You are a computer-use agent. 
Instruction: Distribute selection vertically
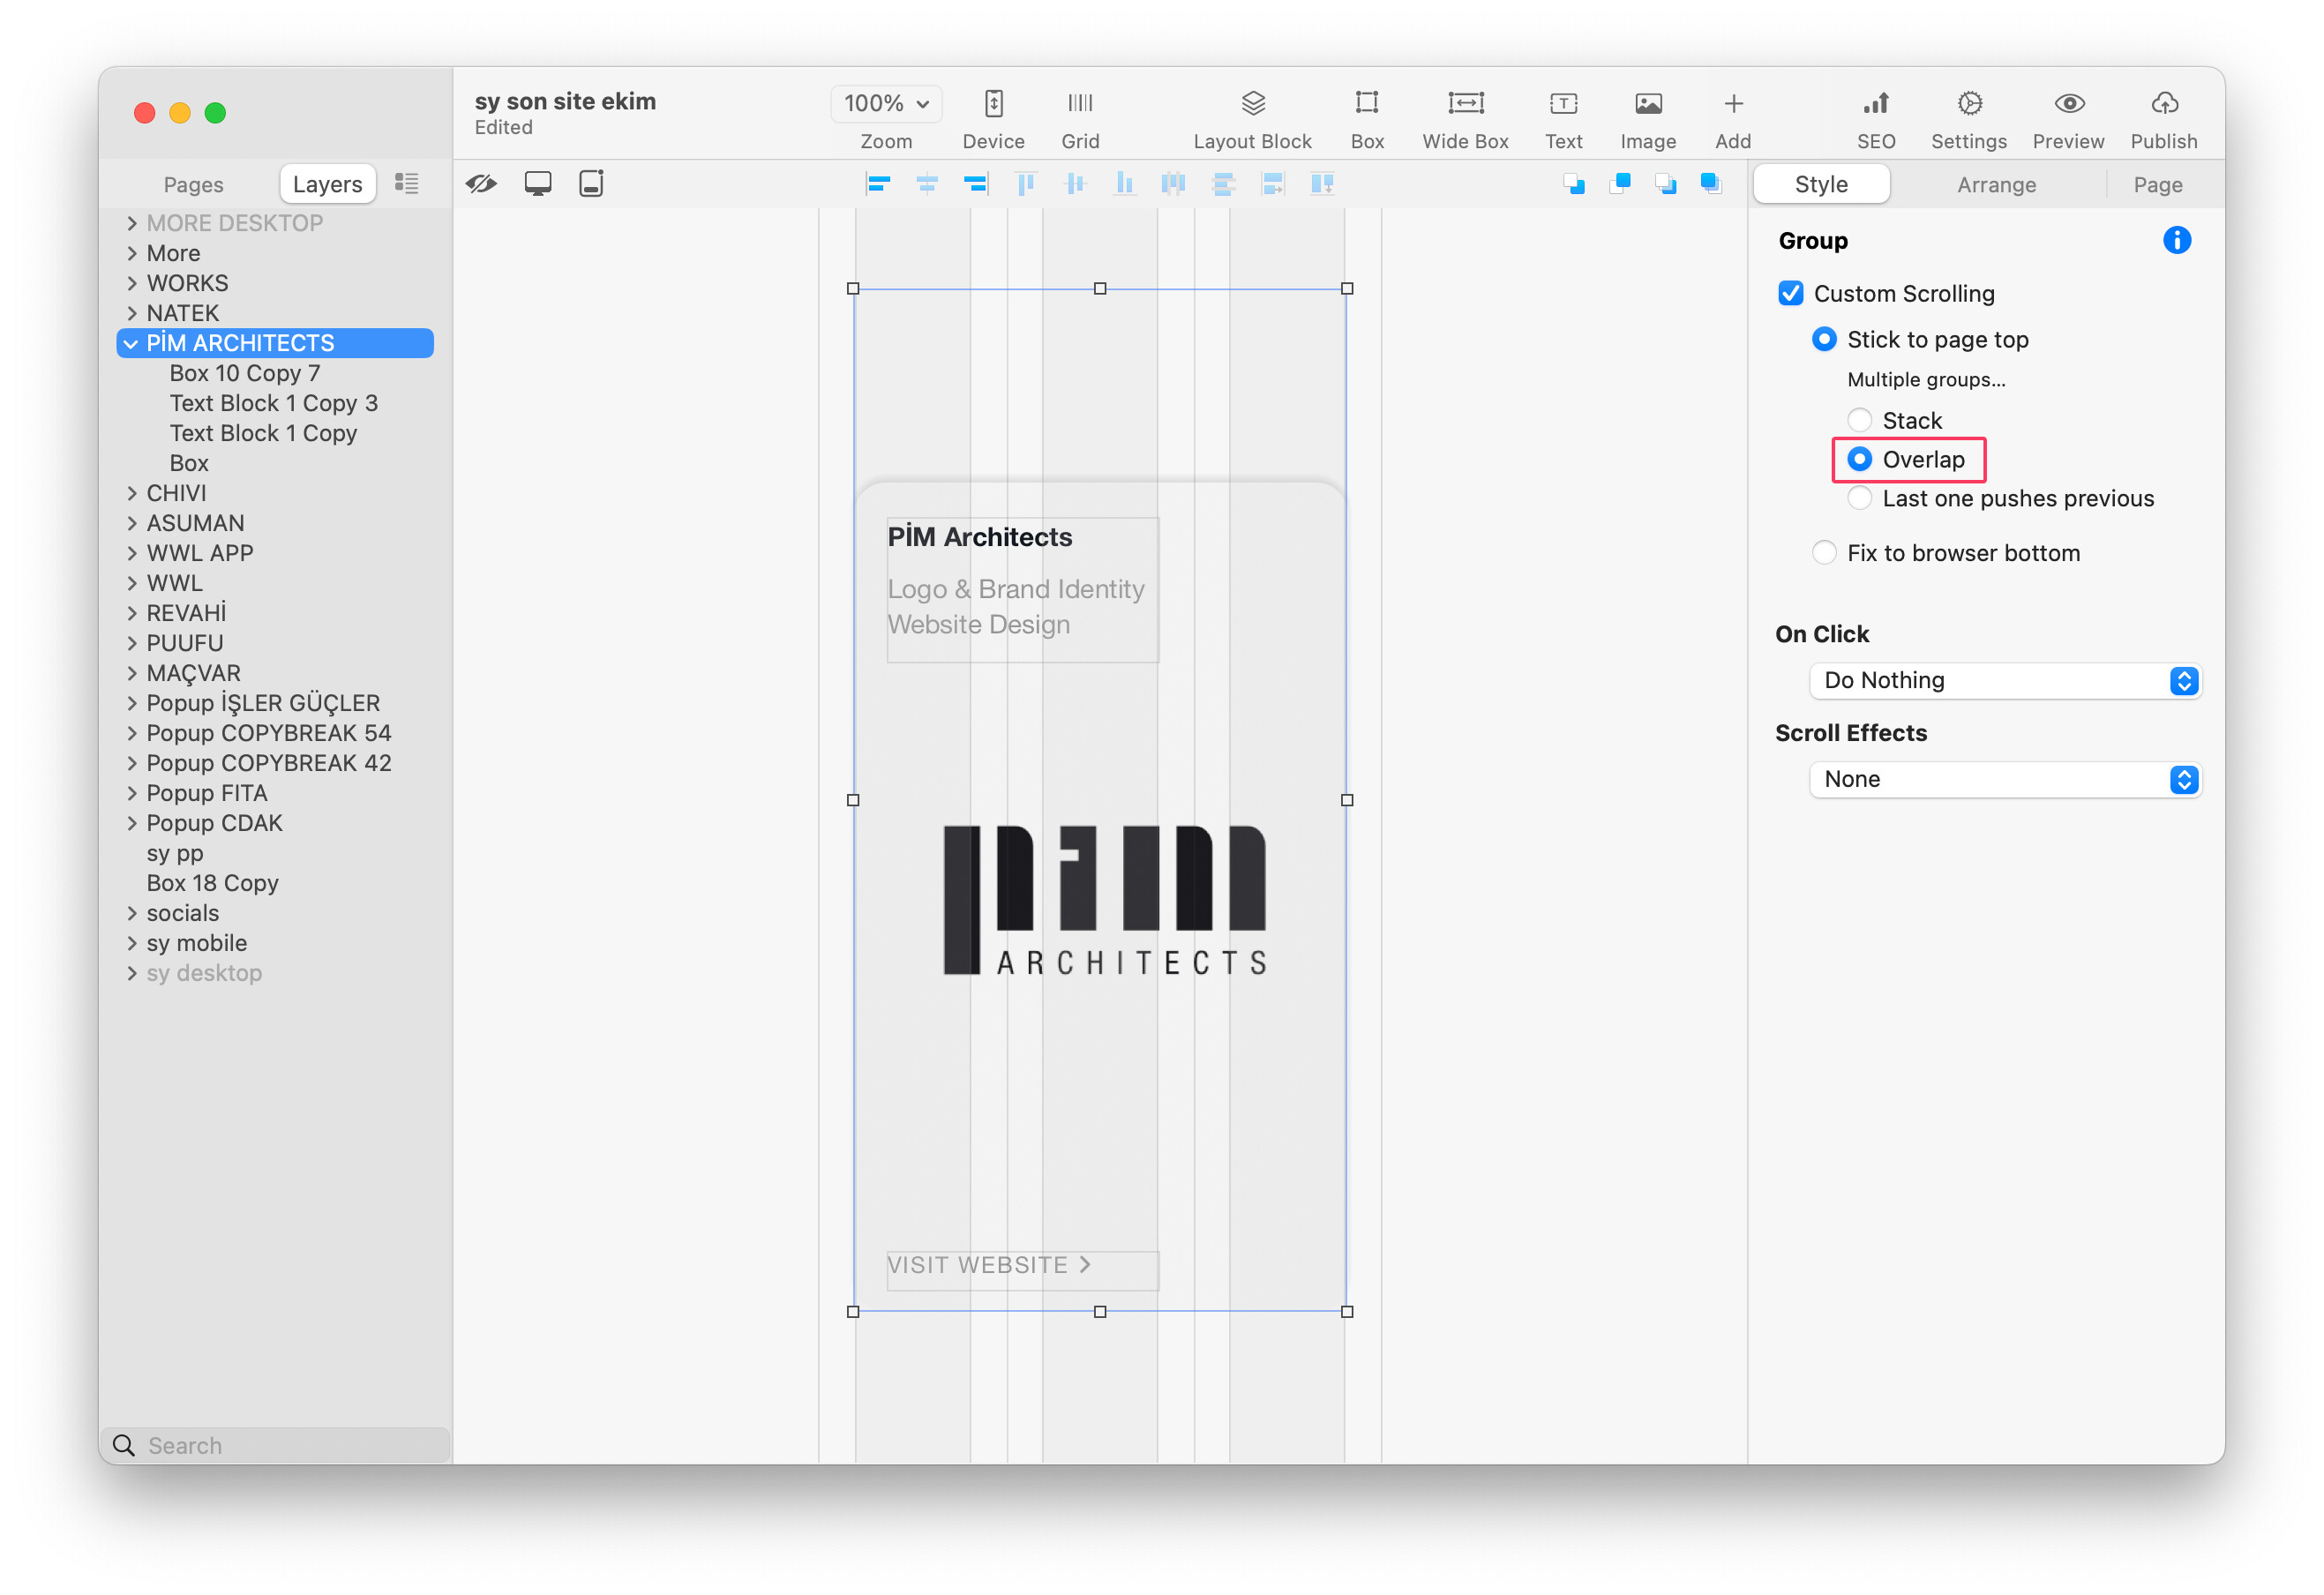click(1222, 184)
